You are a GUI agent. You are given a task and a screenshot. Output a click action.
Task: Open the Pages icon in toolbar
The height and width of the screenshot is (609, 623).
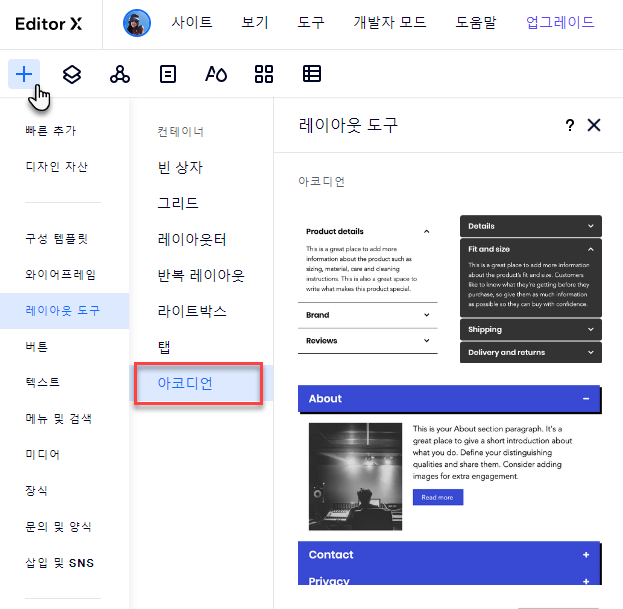[x=168, y=73]
